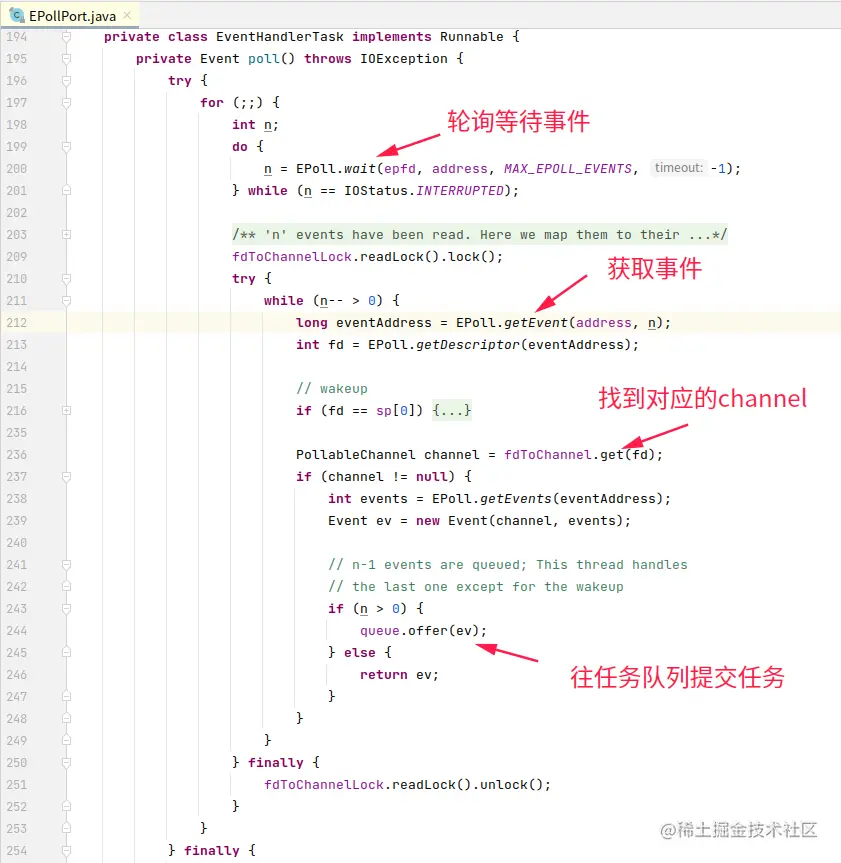Click the 'wait' method call on EPoll
The width and height of the screenshot is (841, 863).
360,169
